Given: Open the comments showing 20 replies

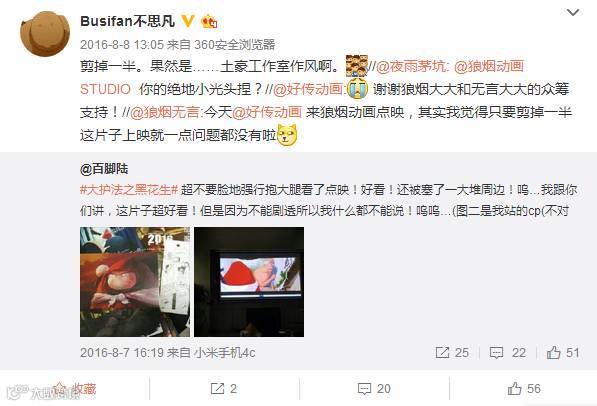Looking at the screenshot, I should point(374,388).
